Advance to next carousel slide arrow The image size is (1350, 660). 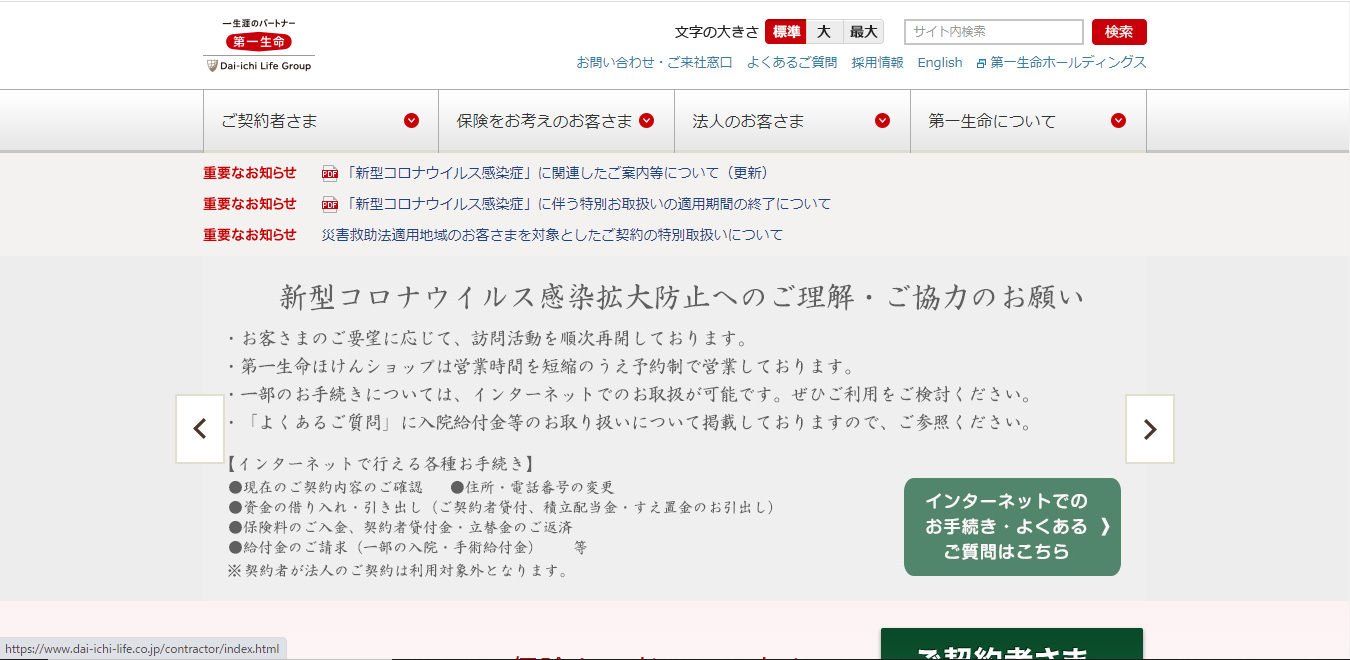tap(1150, 429)
